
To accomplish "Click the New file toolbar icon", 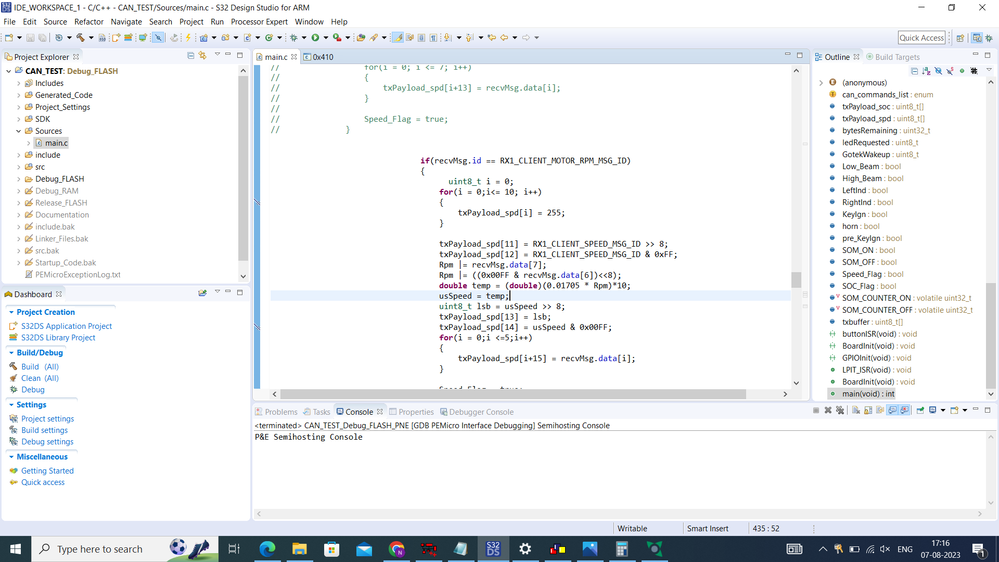I will (9, 38).
